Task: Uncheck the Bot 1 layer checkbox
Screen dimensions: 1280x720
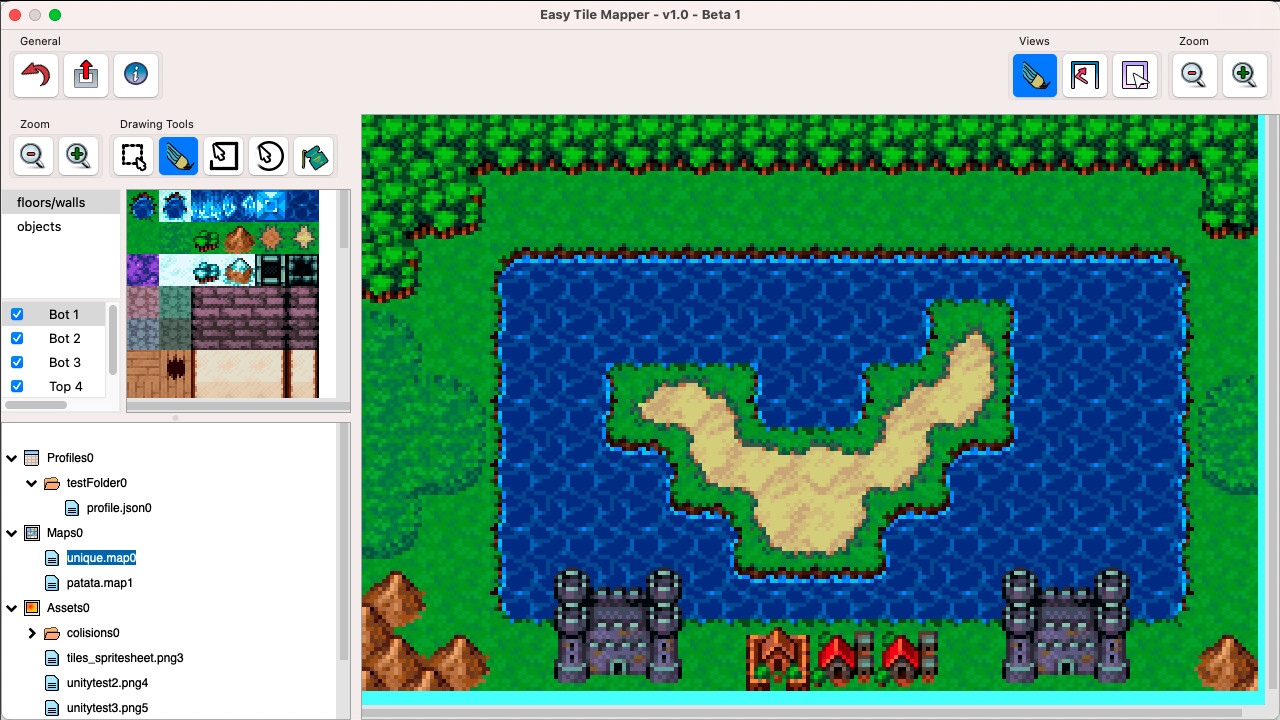Action: [17, 313]
